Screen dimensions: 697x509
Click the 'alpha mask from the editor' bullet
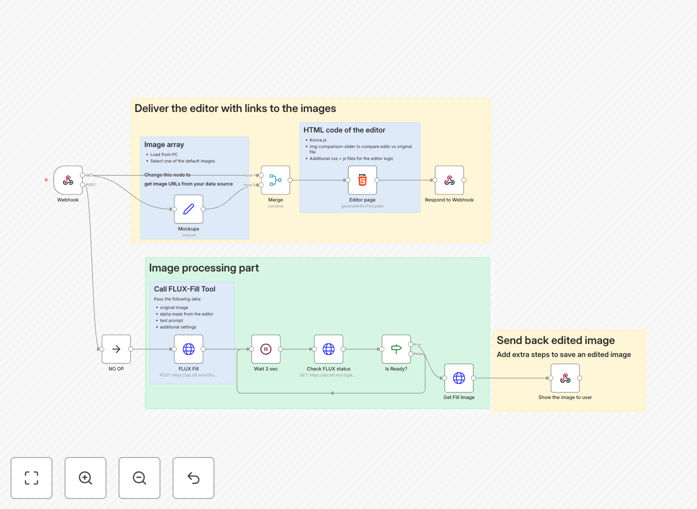click(x=187, y=314)
